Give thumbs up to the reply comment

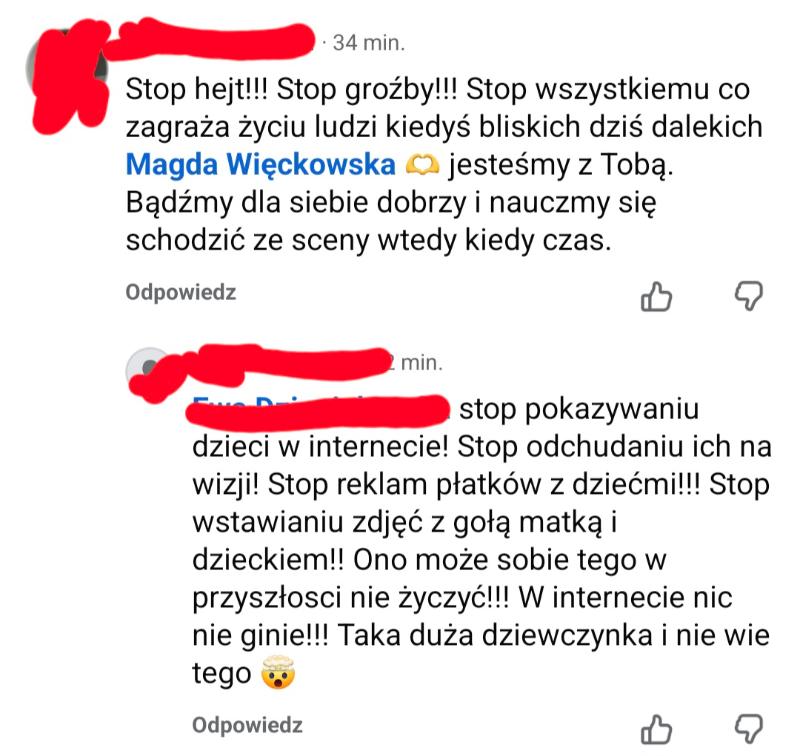(x=656, y=729)
